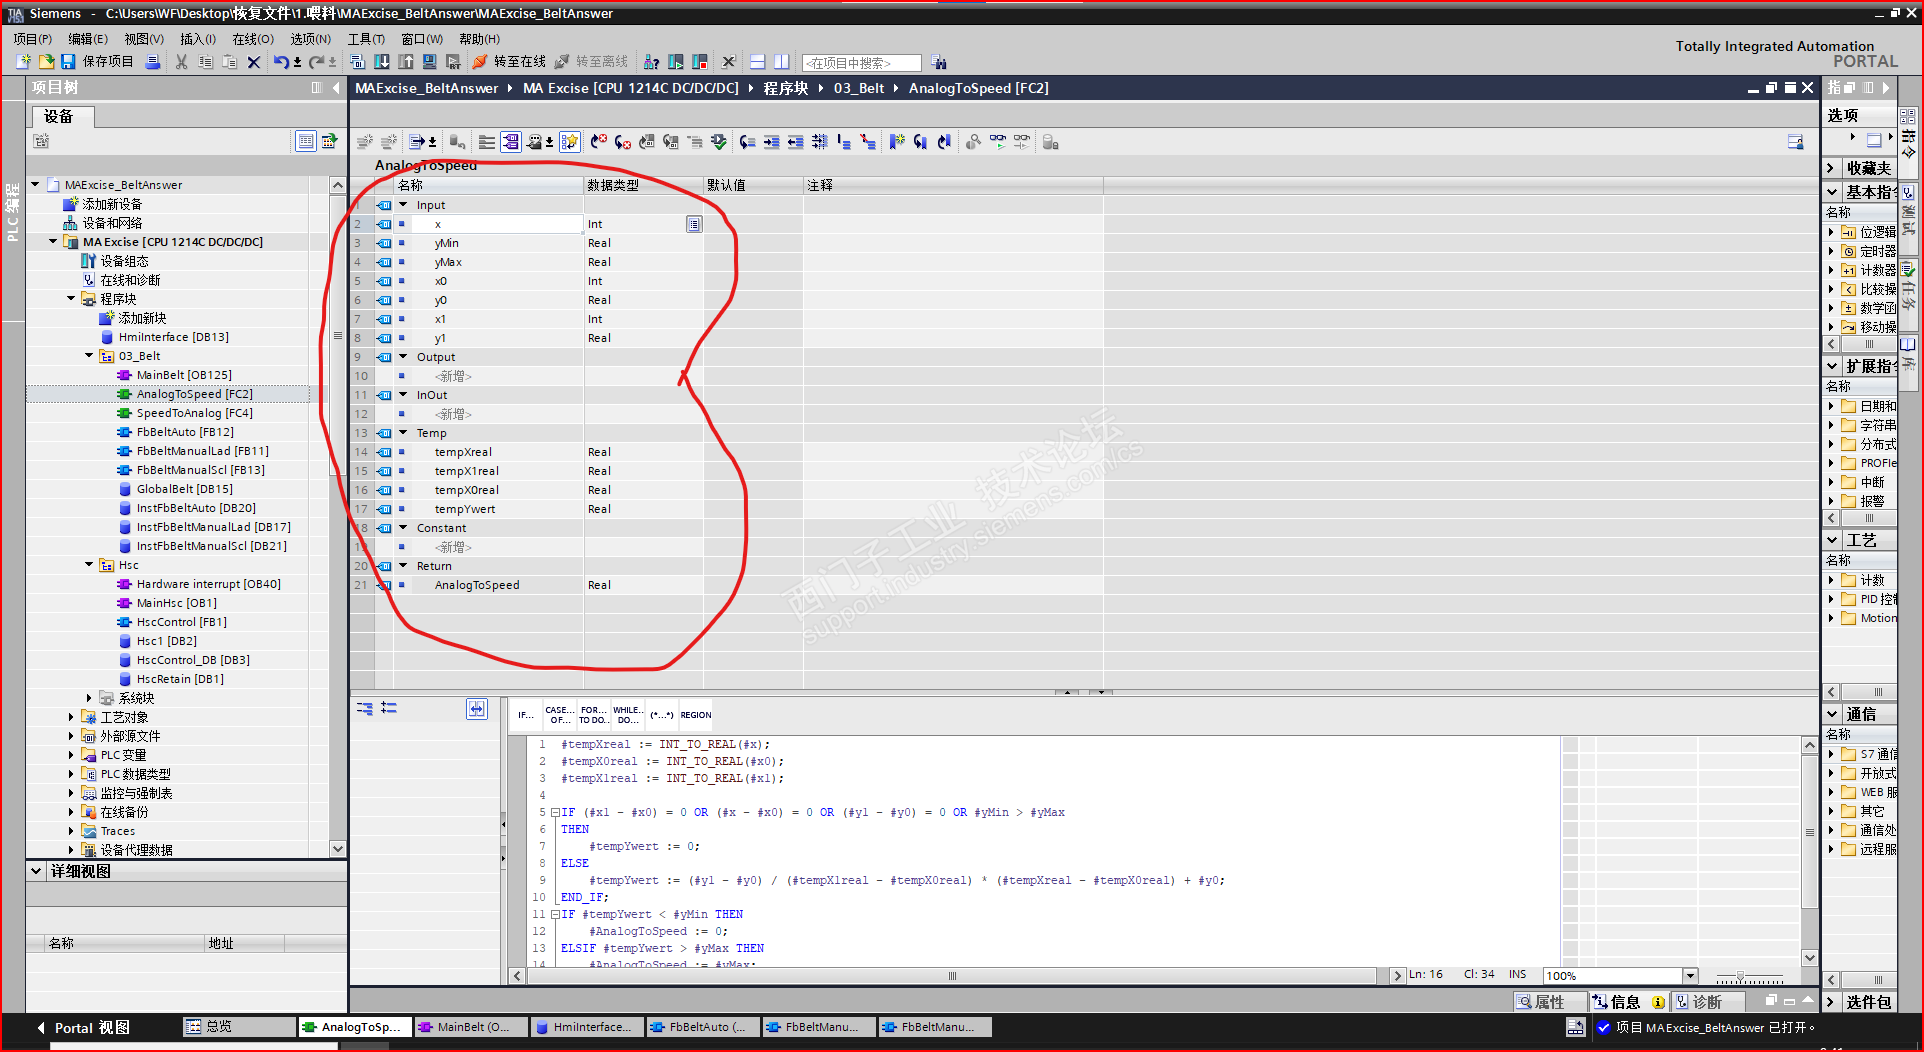Expand the 系统块 folder in project tree

(x=89, y=698)
